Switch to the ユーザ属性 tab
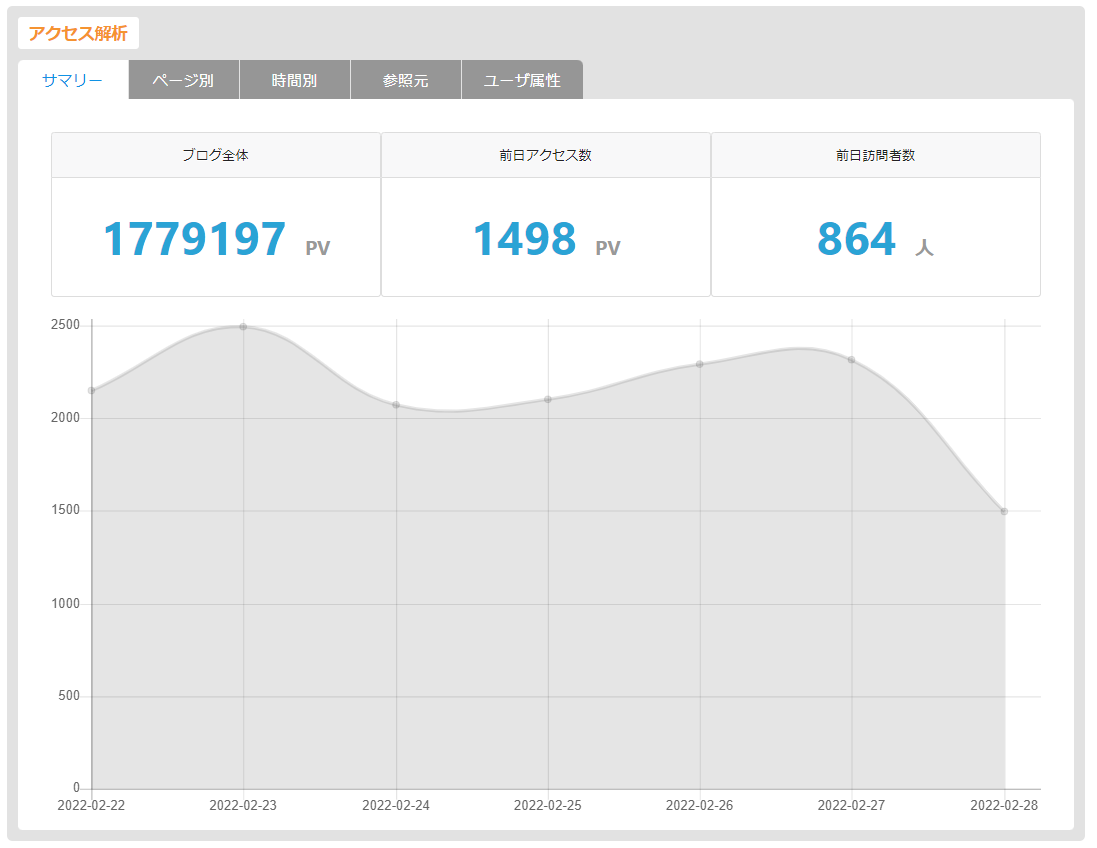Image resolution: width=1097 pixels, height=848 pixels. pos(522,80)
